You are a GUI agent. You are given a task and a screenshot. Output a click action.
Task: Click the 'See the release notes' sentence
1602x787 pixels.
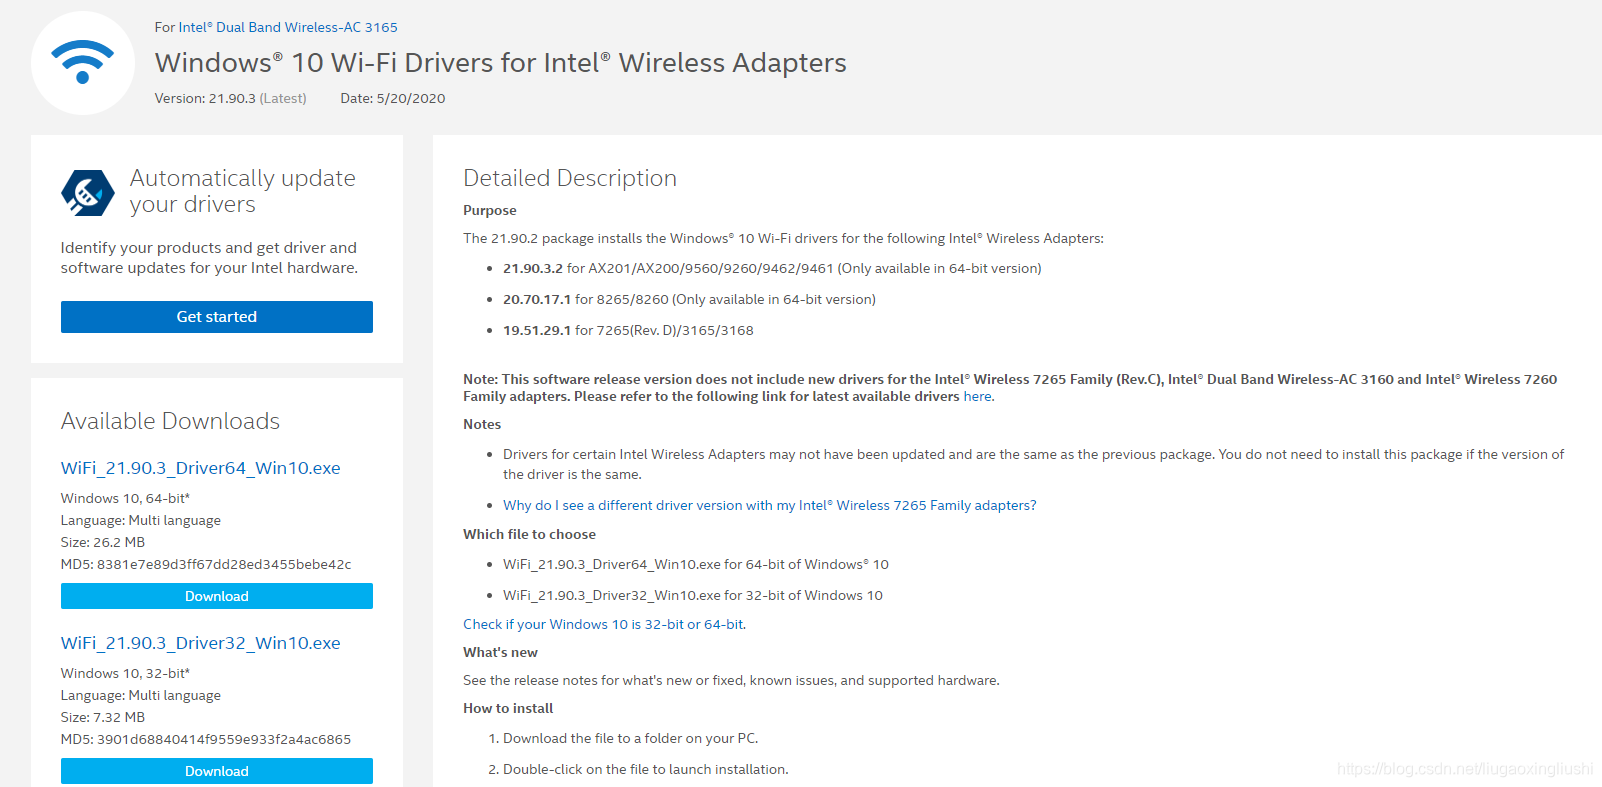coord(731,681)
